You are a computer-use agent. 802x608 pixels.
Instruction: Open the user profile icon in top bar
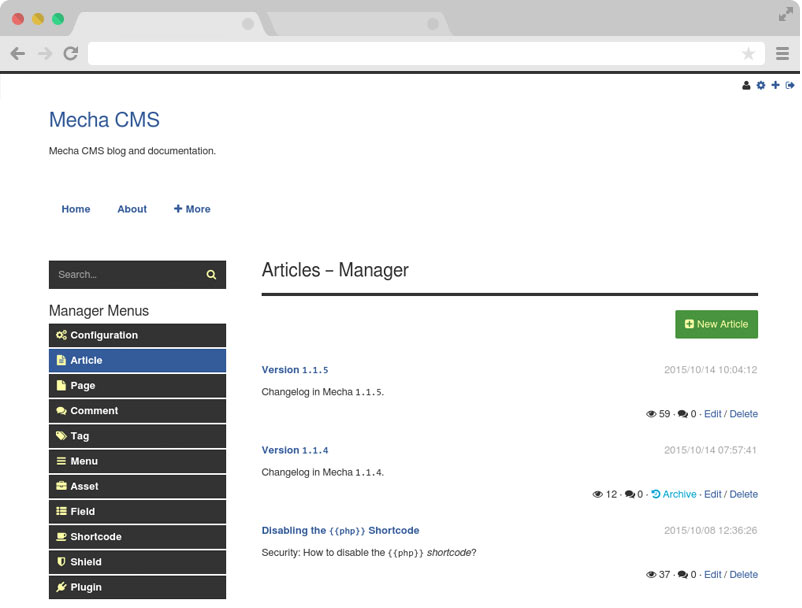(x=746, y=85)
